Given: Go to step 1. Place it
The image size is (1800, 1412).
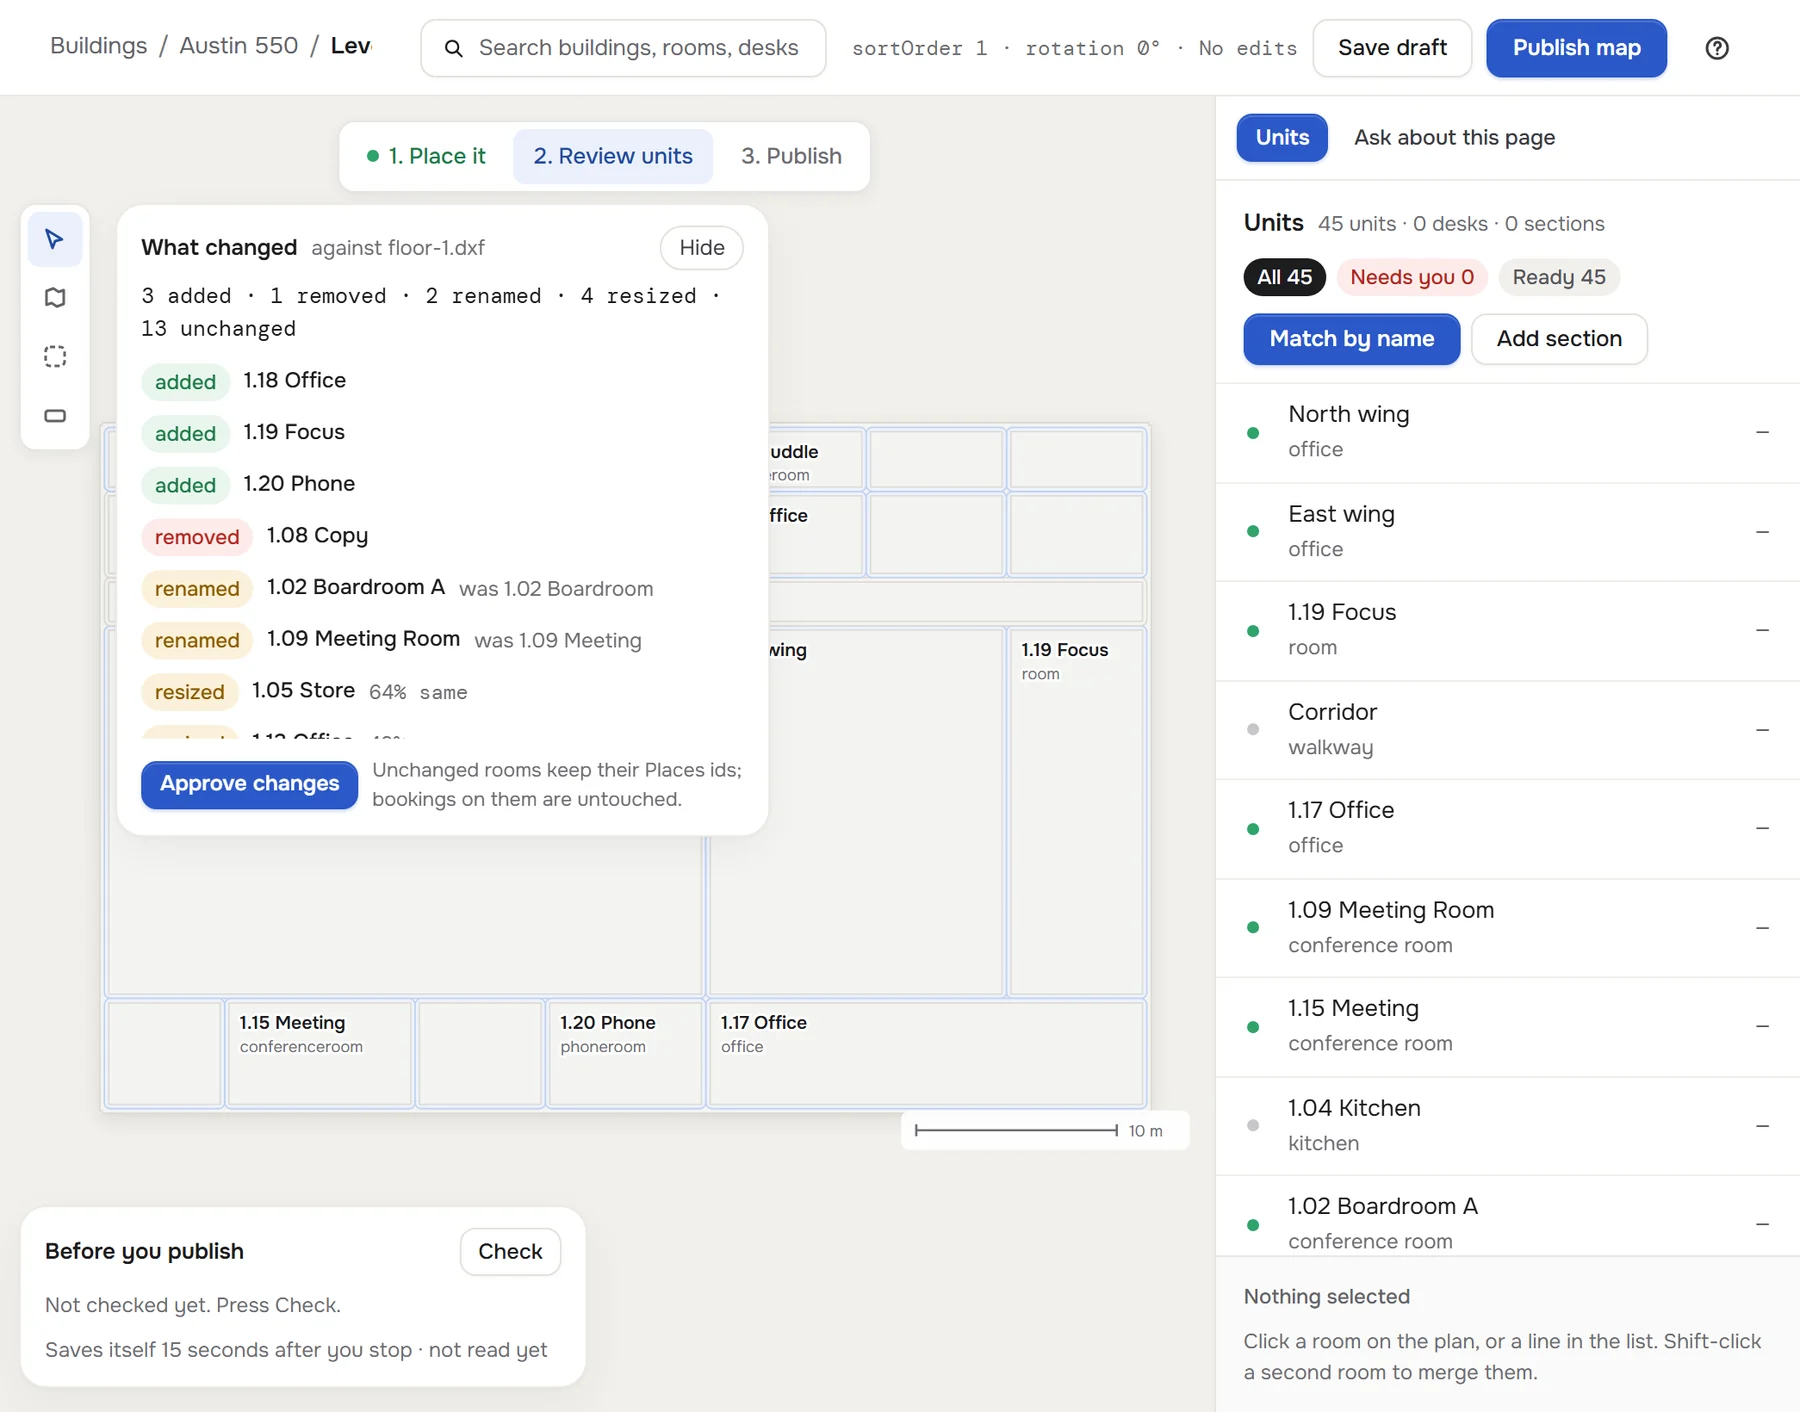Looking at the screenshot, I should (427, 156).
